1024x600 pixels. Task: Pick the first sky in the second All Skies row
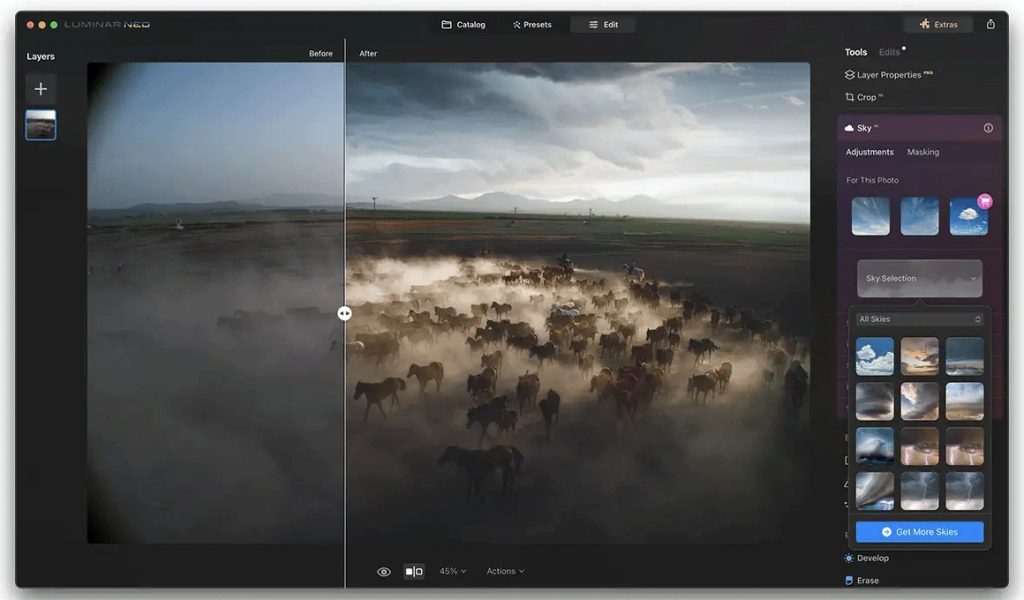[x=875, y=402]
